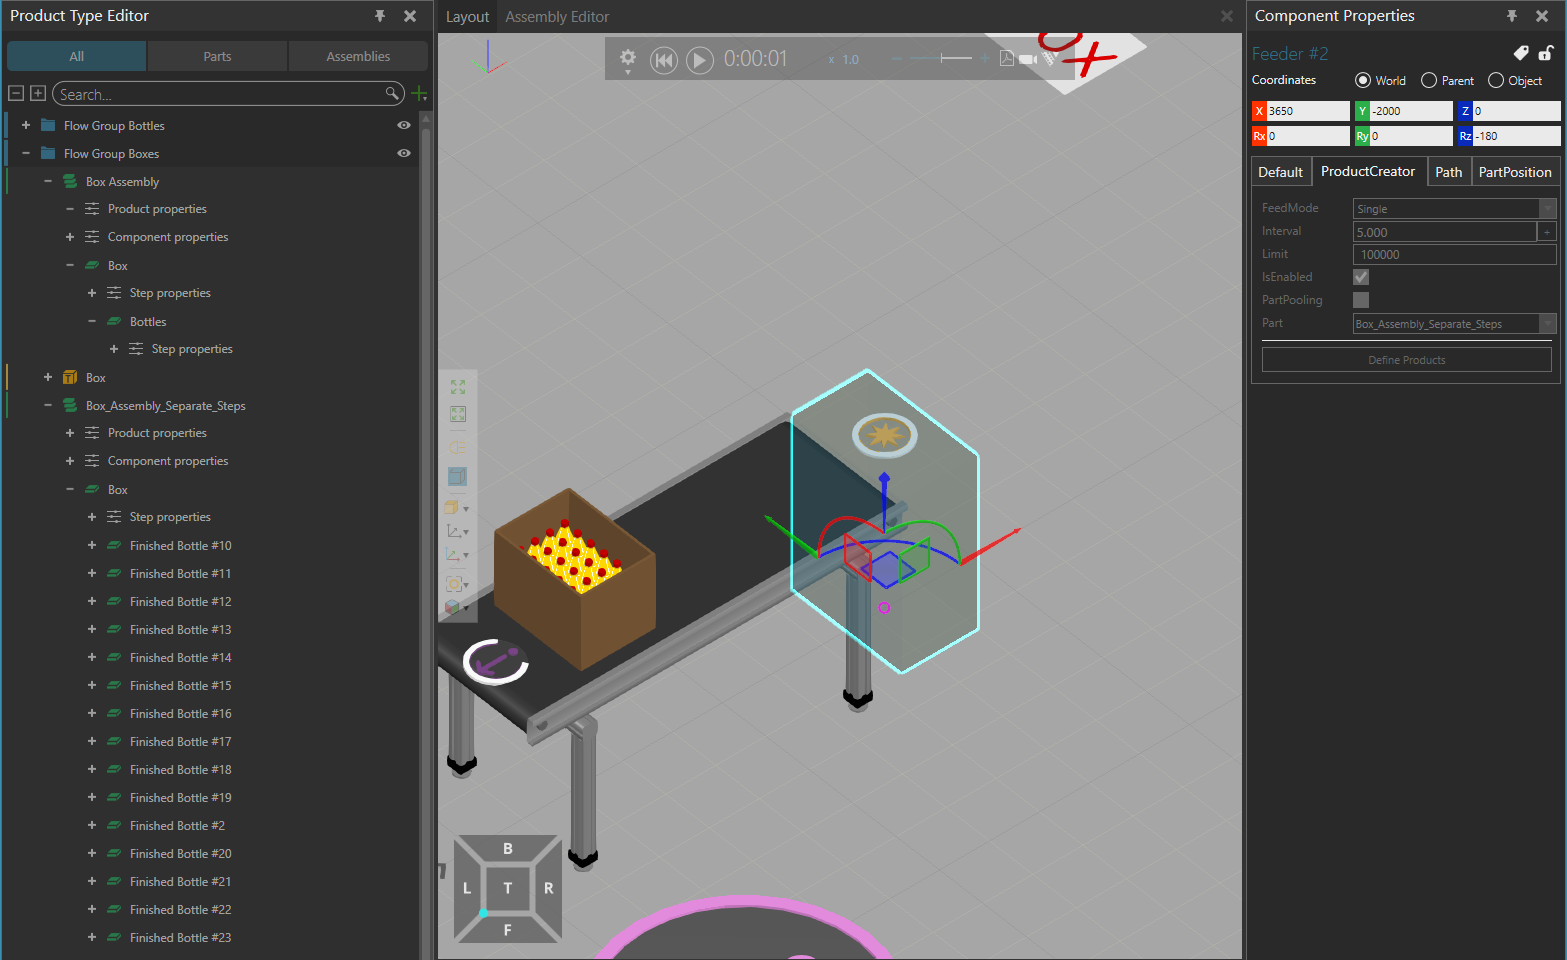
Task: Uncheck the IsEnabled checkbox
Action: (1361, 277)
